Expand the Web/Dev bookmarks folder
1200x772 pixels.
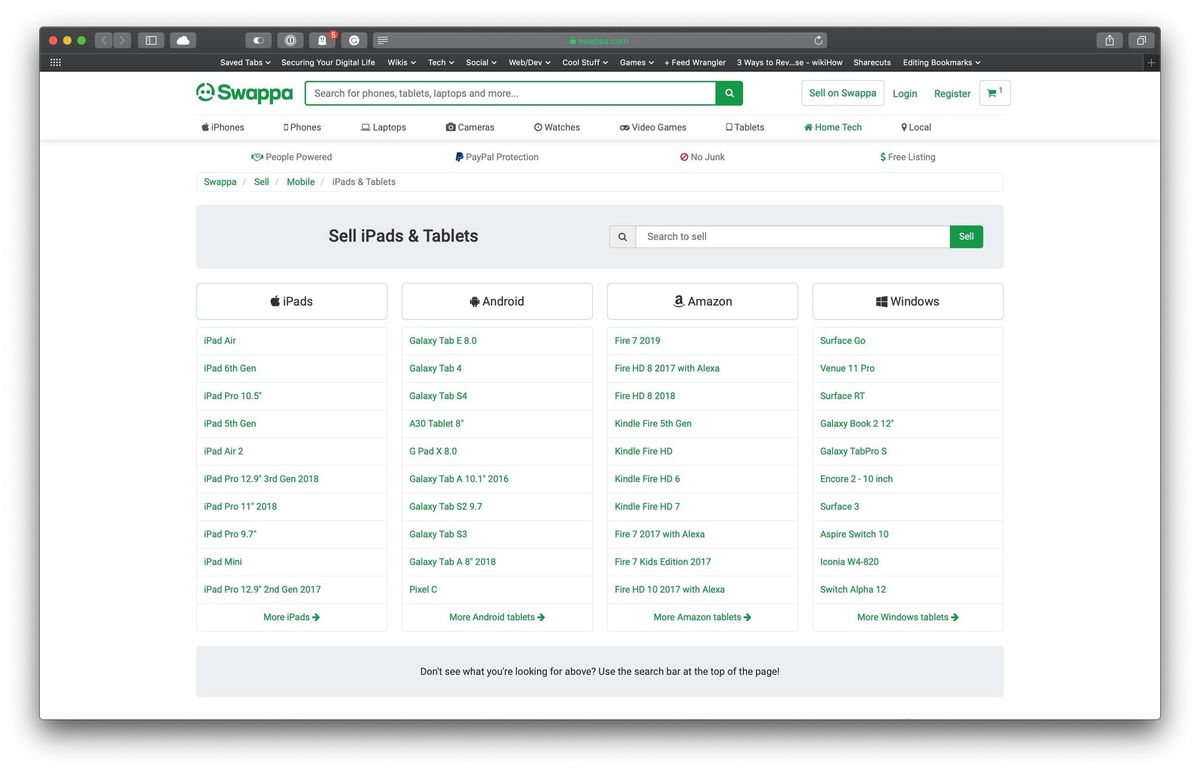pos(529,62)
